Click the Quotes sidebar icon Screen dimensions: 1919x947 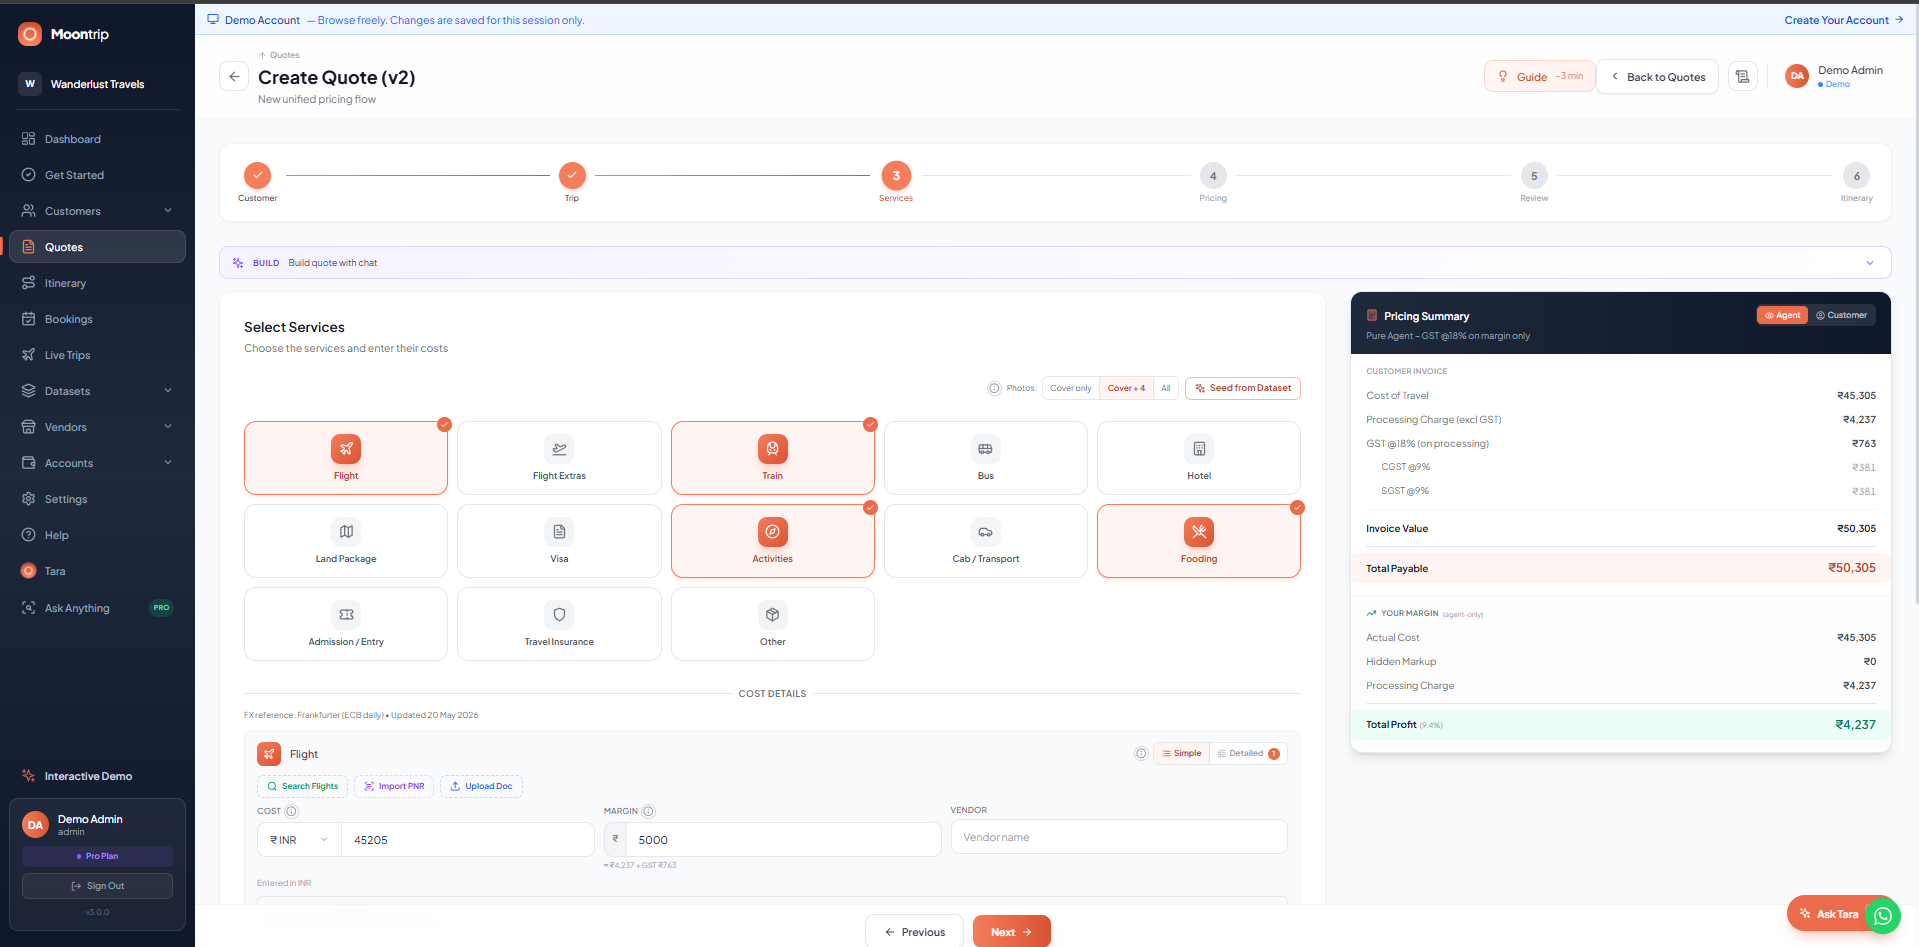point(29,247)
